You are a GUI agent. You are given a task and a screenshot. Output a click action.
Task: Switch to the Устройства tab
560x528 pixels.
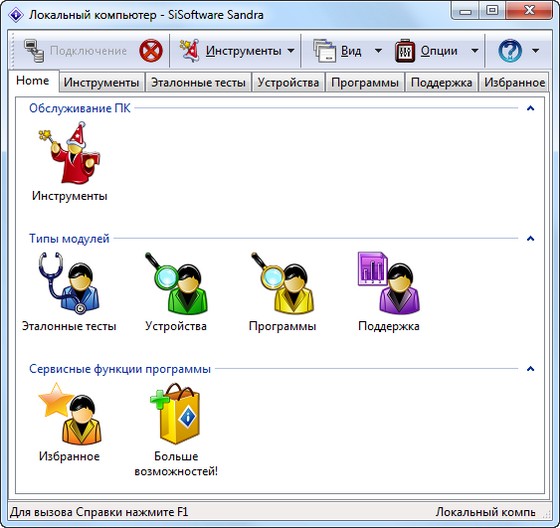coord(288,83)
